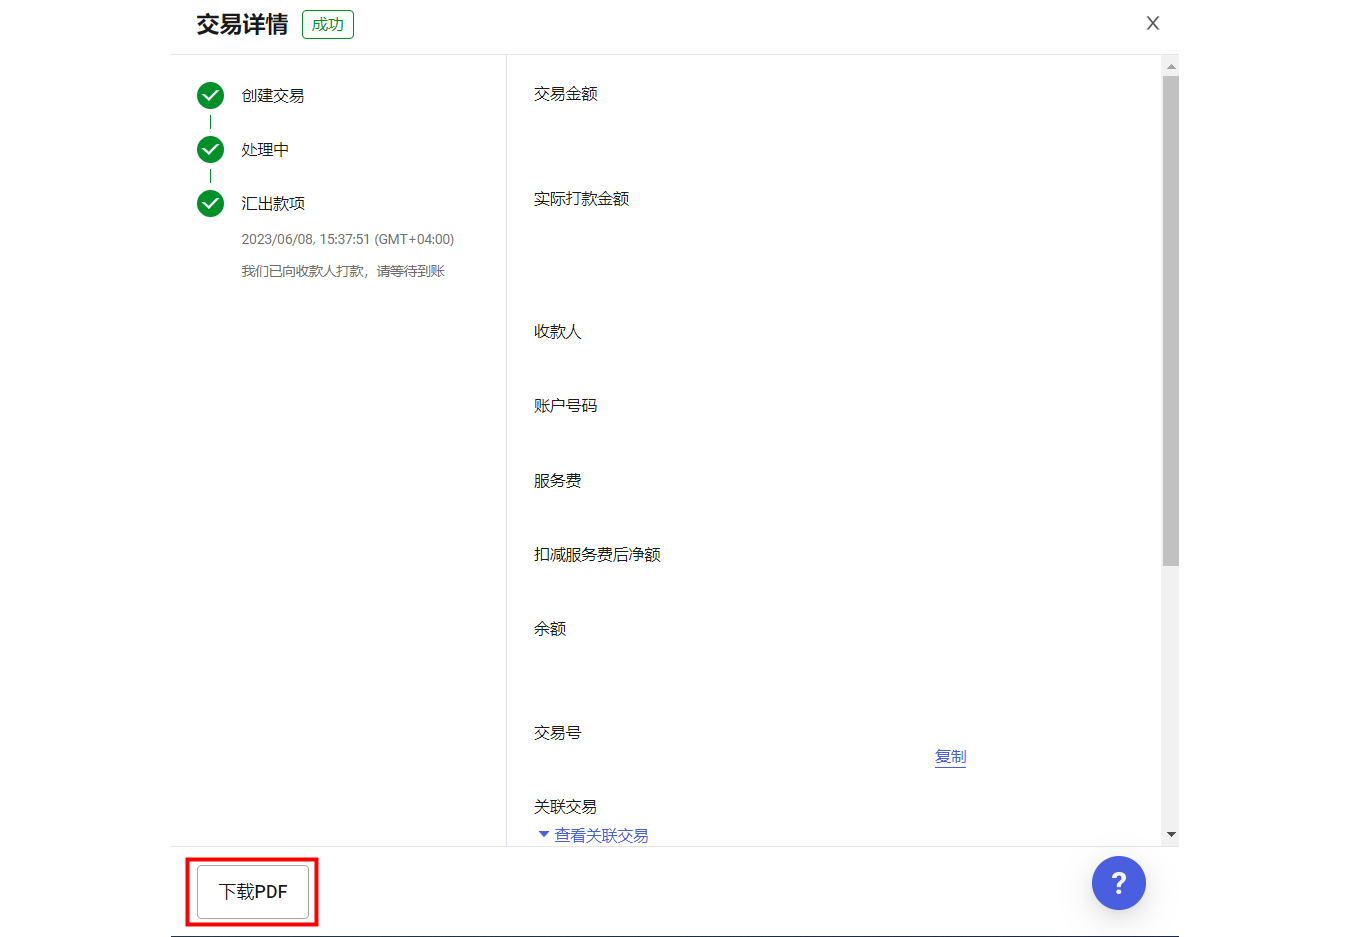Copy the transaction number via 复制
Screen dimensions: 1350x937
949,757
